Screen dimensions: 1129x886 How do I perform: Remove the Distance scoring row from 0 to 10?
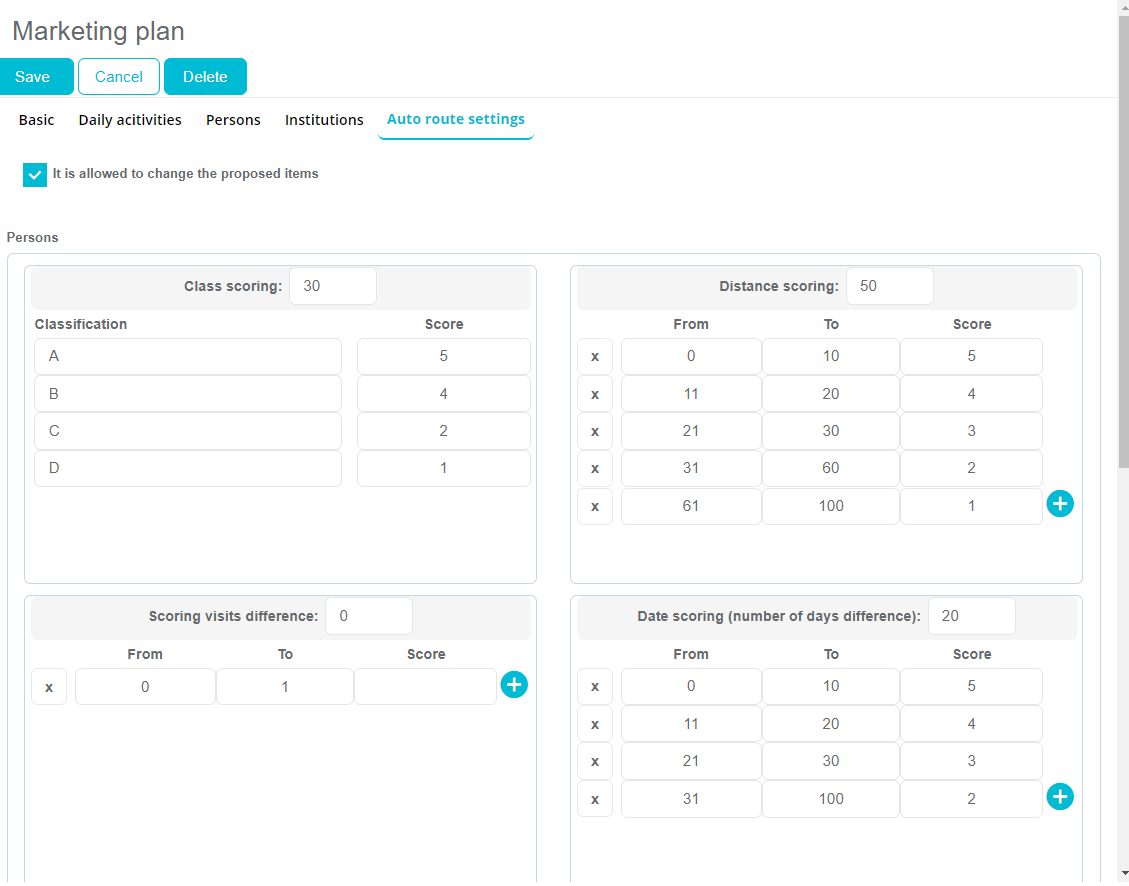[x=595, y=357]
